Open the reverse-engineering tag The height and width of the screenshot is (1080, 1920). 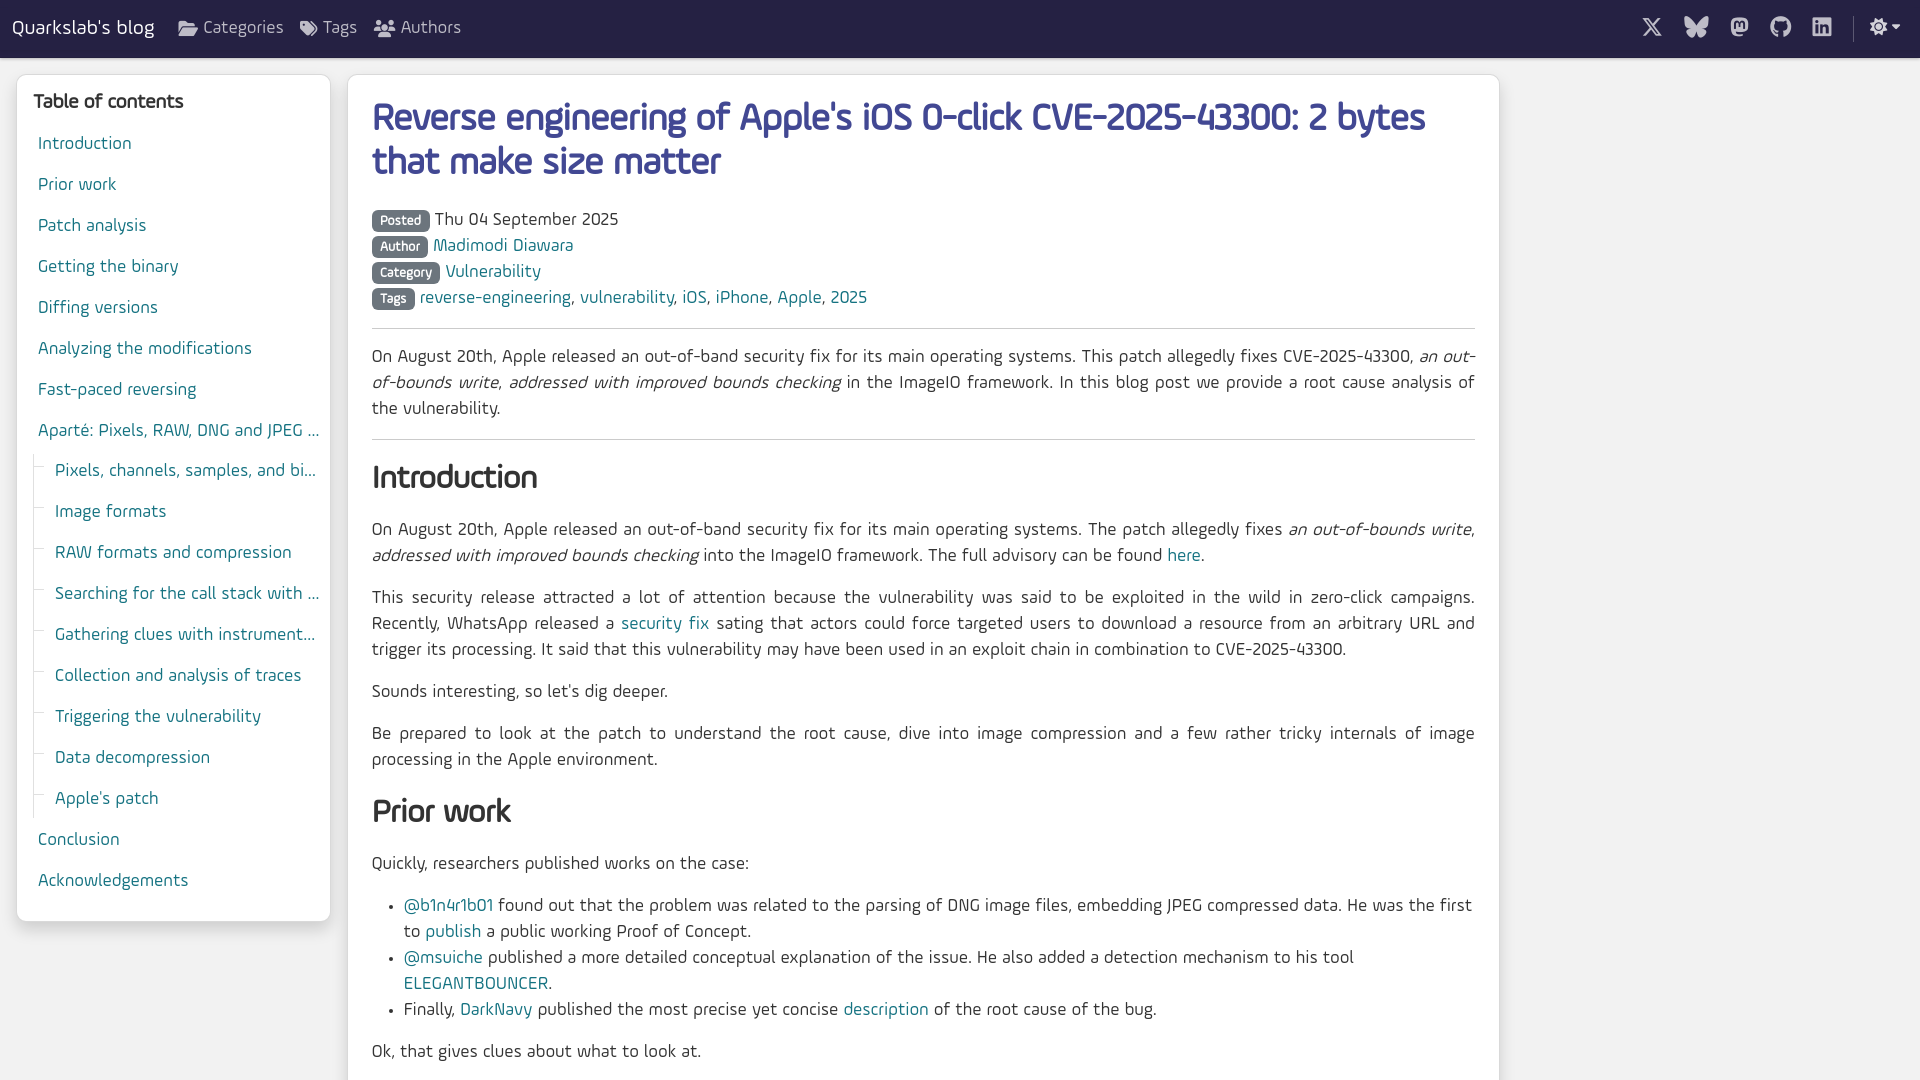coord(495,298)
